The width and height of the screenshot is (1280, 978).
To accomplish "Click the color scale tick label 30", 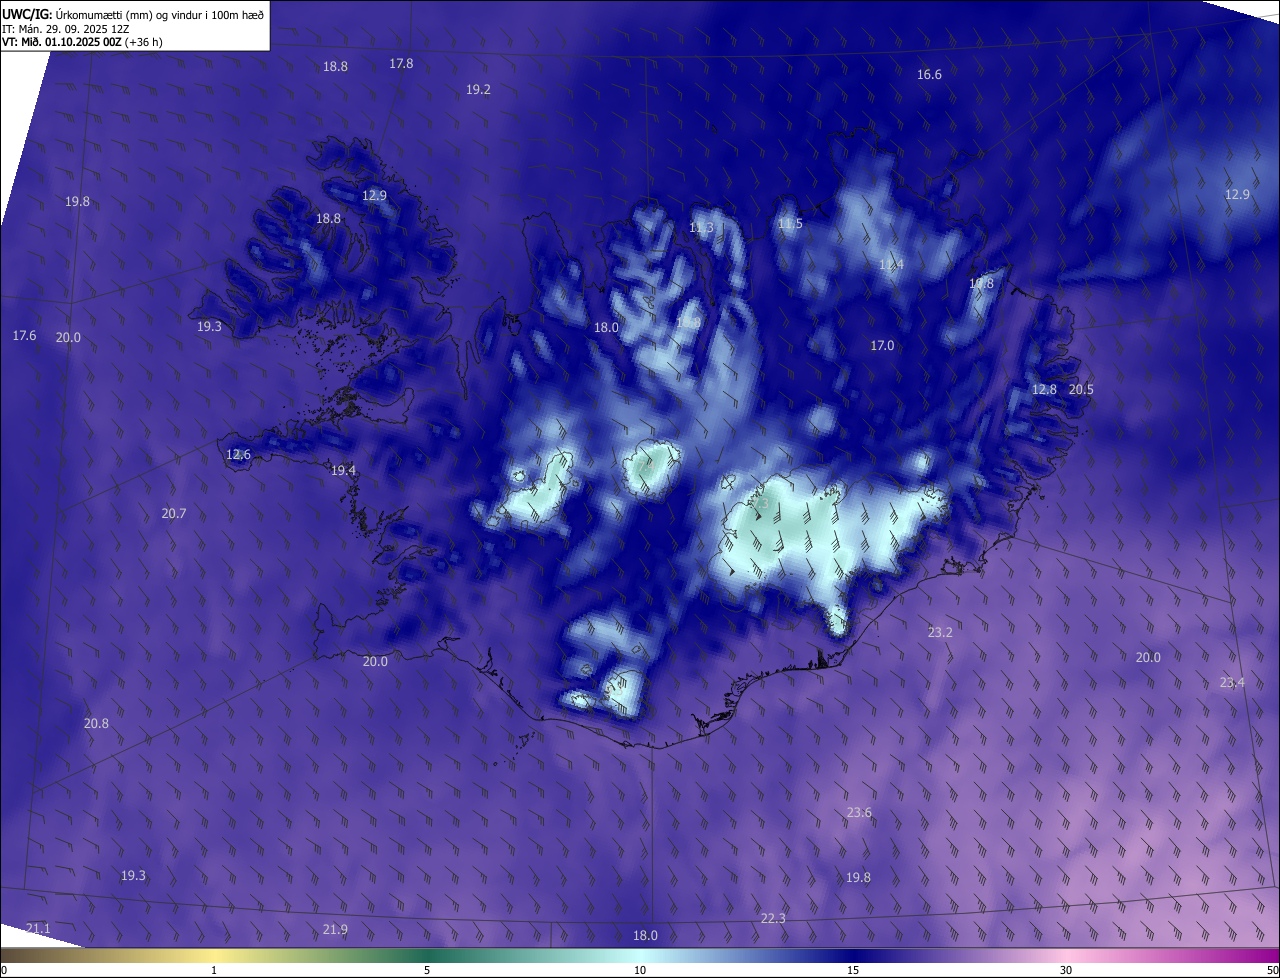I will (1066, 970).
